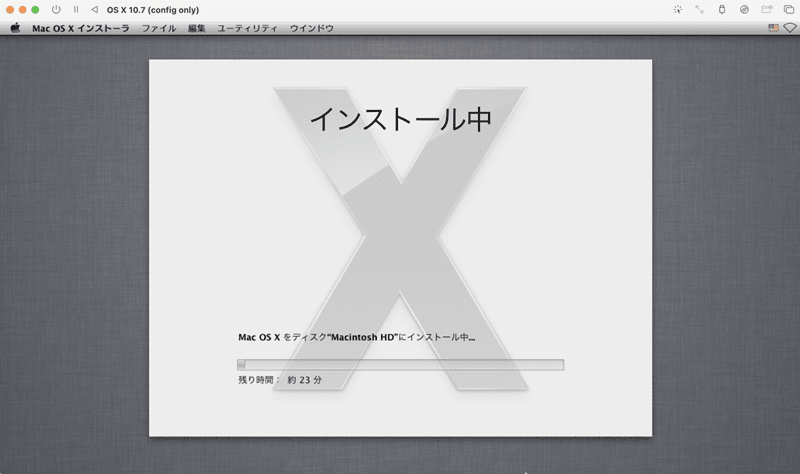Minimize the VM window with yellow button
This screenshot has width=800, height=474.
[x=22, y=10]
